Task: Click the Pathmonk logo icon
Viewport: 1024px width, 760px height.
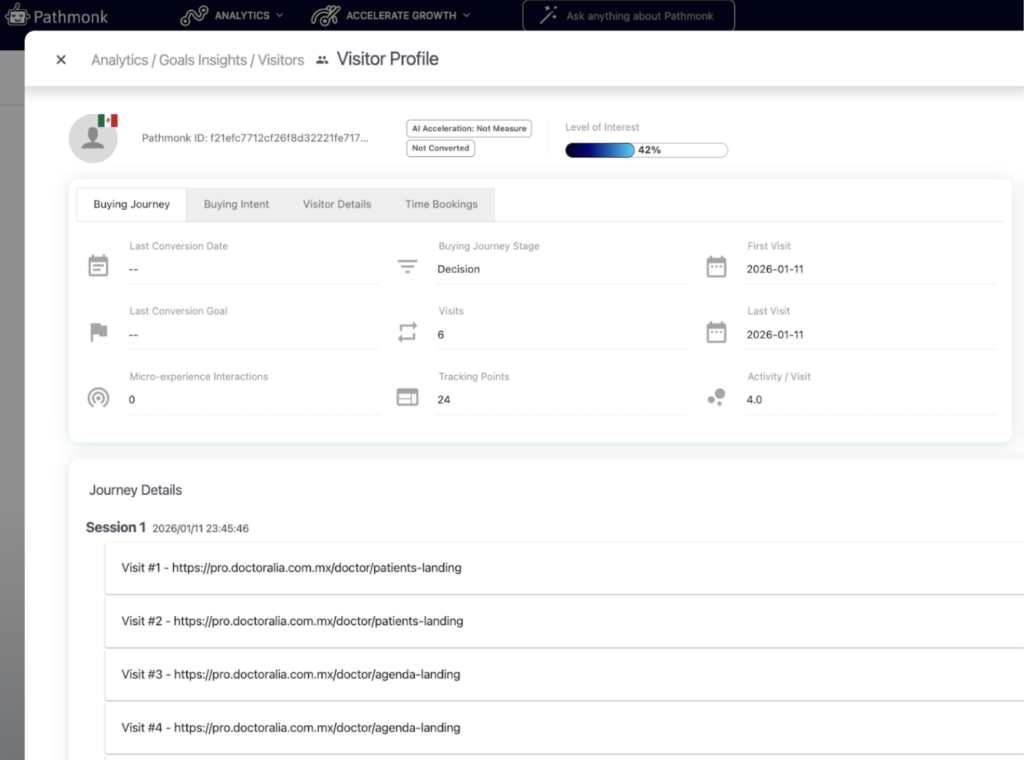Action: coord(18,15)
